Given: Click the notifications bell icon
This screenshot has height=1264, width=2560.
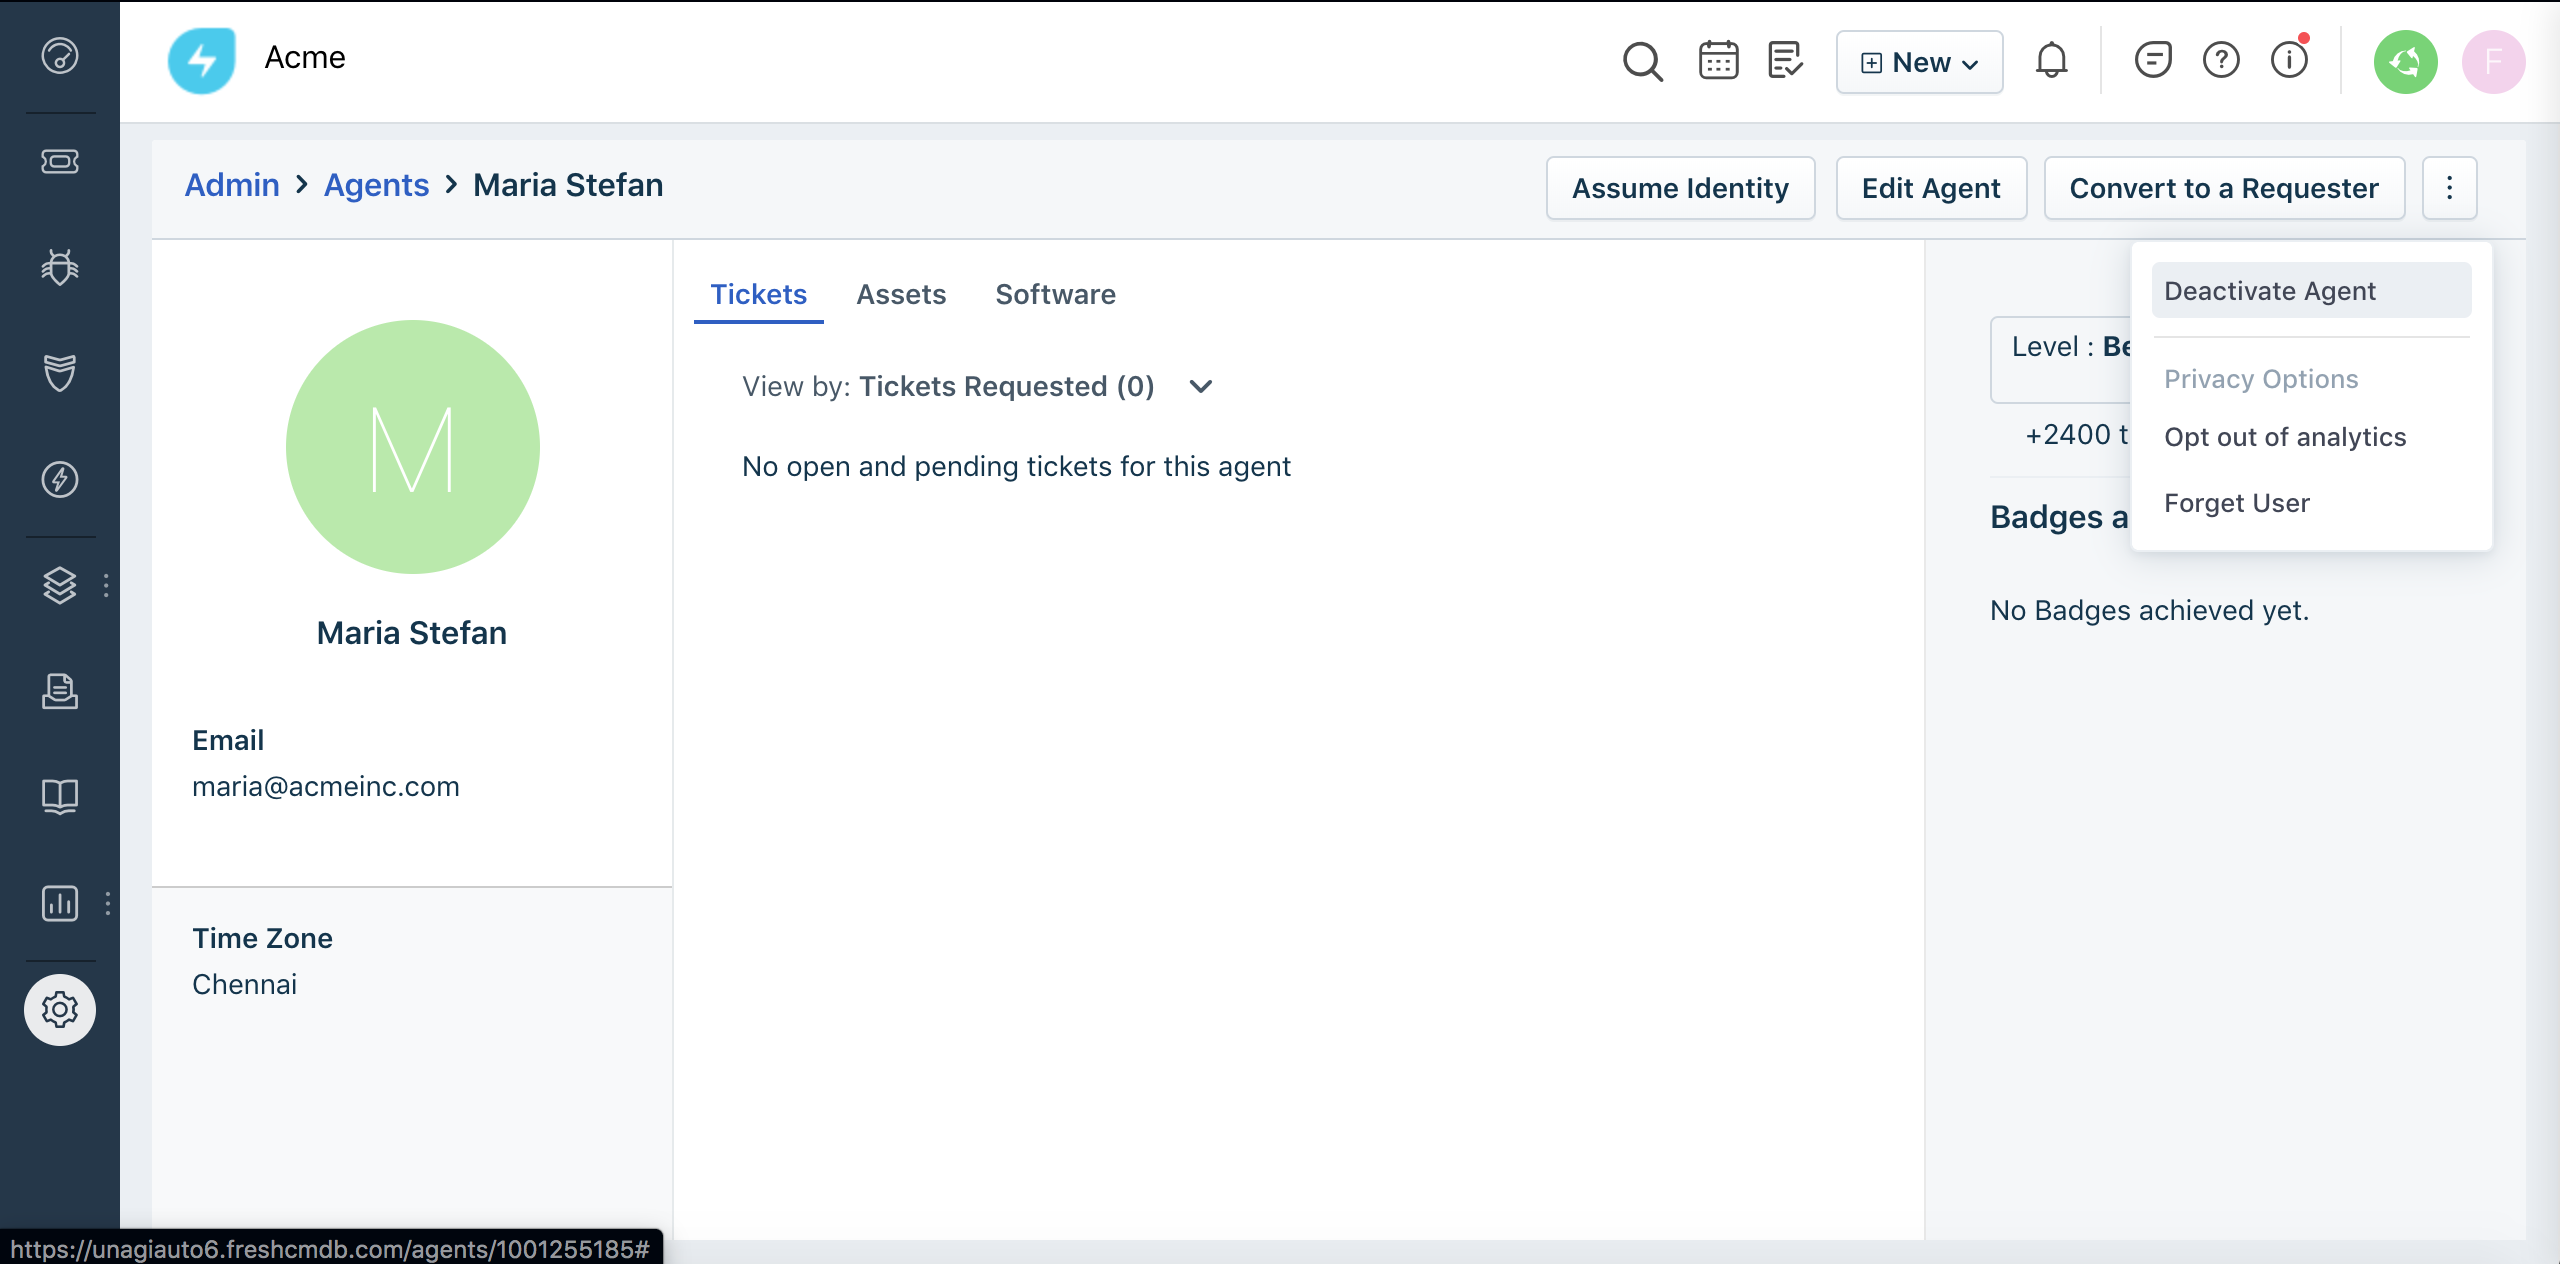Looking at the screenshot, I should click(2051, 61).
